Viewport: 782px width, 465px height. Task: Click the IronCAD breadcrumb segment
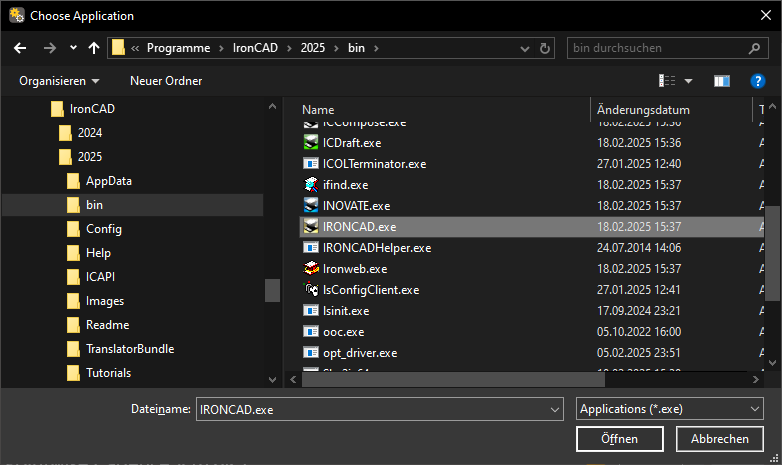pyautogui.click(x=255, y=48)
